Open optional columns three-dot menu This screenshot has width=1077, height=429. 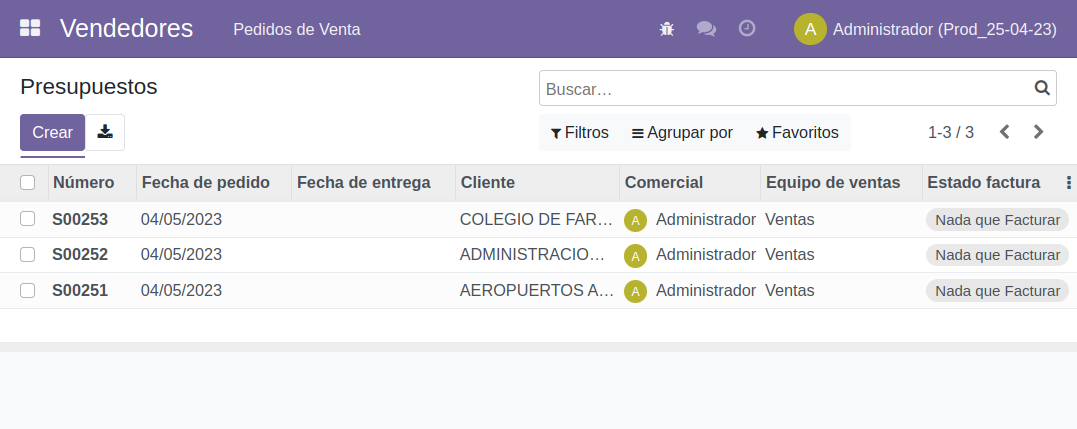click(1068, 183)
